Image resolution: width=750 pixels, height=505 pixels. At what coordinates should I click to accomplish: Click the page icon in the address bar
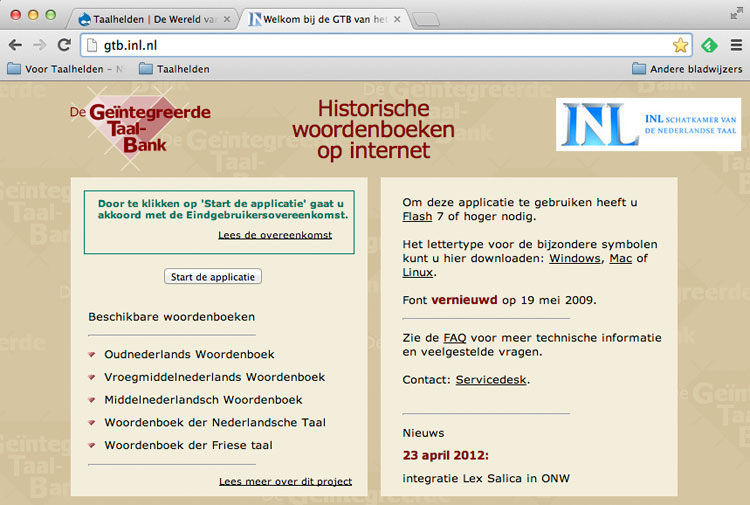pos(91,45)
